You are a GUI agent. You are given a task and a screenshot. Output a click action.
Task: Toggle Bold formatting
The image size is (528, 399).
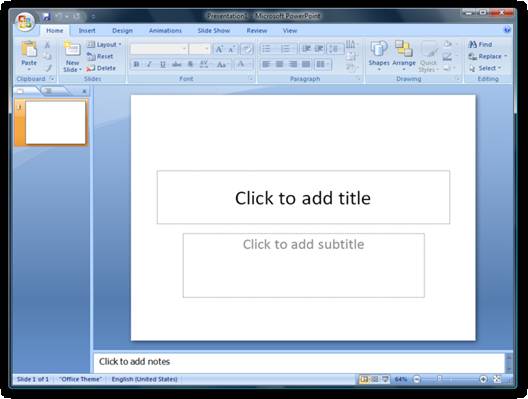click(136, 64)
